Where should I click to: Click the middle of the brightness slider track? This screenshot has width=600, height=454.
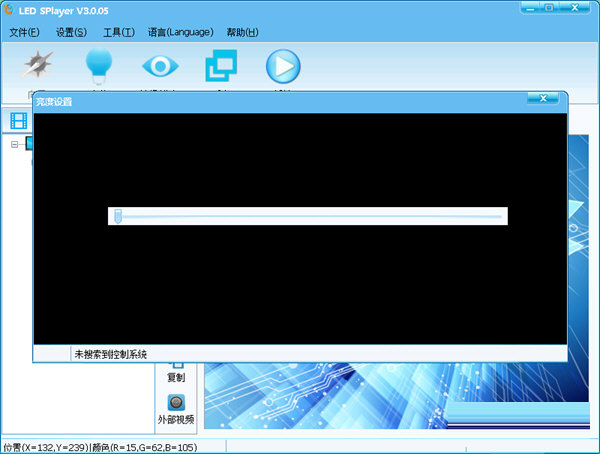click(x=308, y=216)
